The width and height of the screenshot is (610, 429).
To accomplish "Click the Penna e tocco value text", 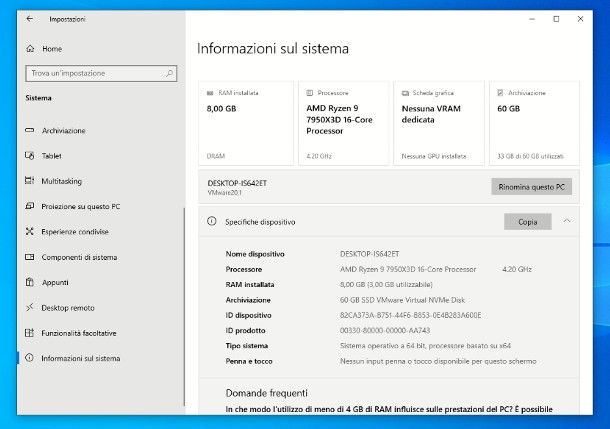I will click(x=438, y=361).
